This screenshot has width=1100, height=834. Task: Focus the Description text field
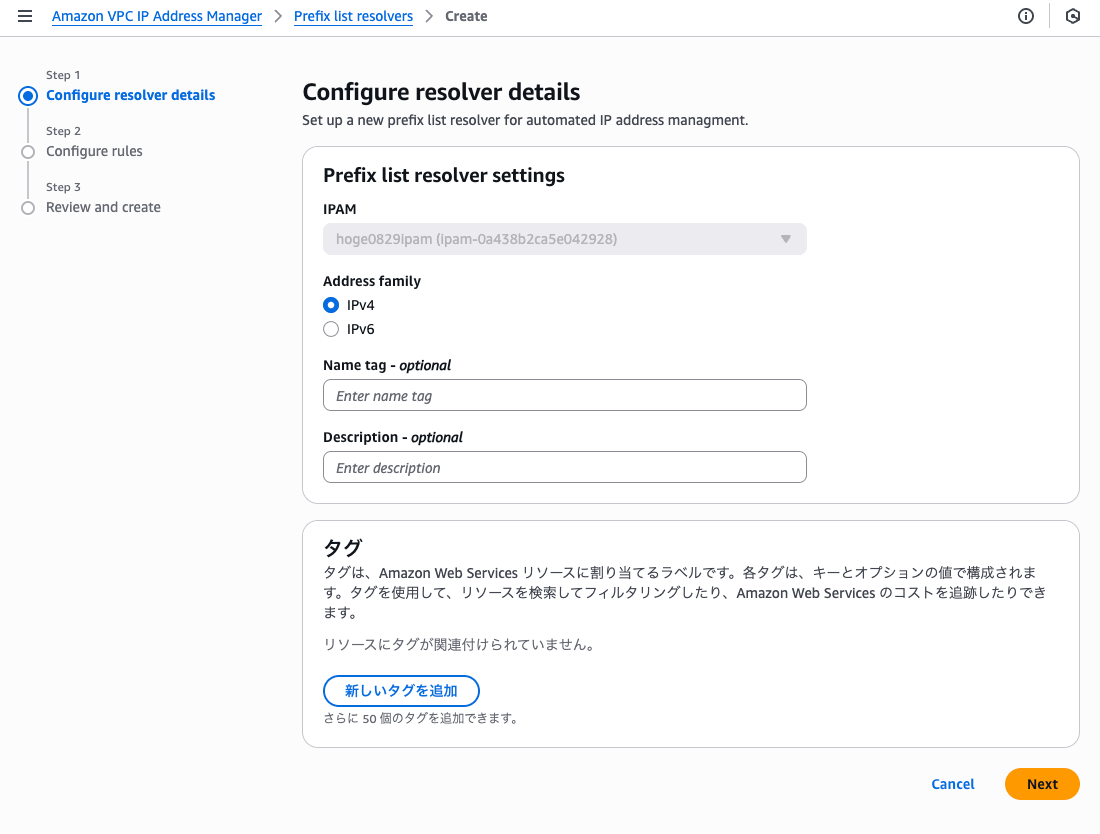tap(564, 467)
